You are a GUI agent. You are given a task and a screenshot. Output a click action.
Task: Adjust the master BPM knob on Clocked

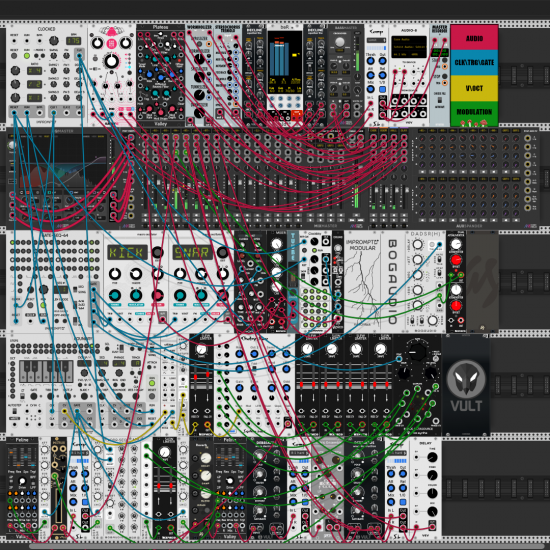[54, 40]
